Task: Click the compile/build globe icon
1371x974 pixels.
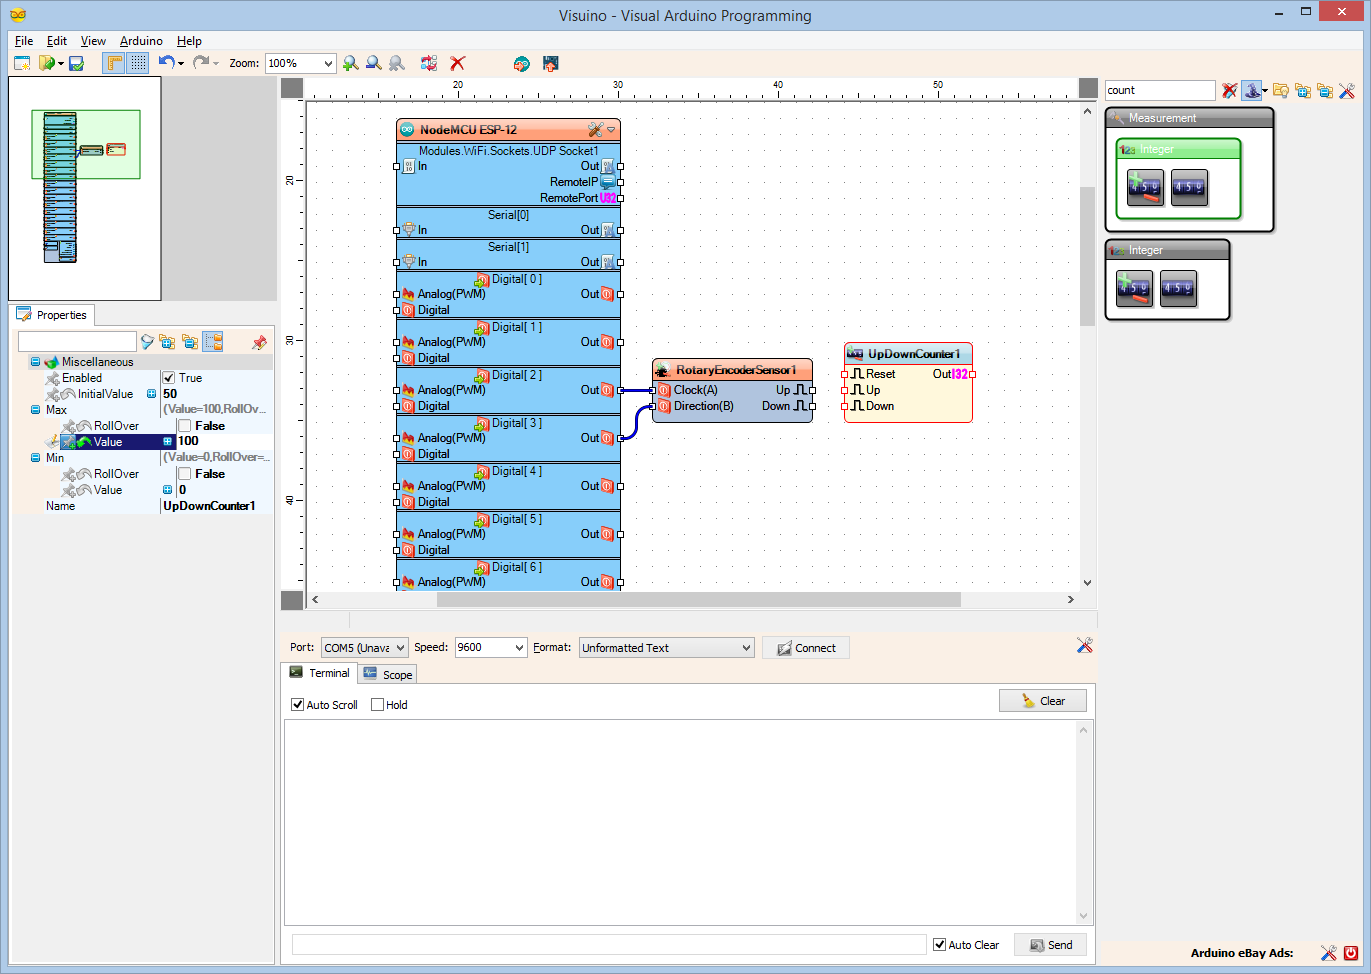Action: pyautogui.click(x=521, y=63)
